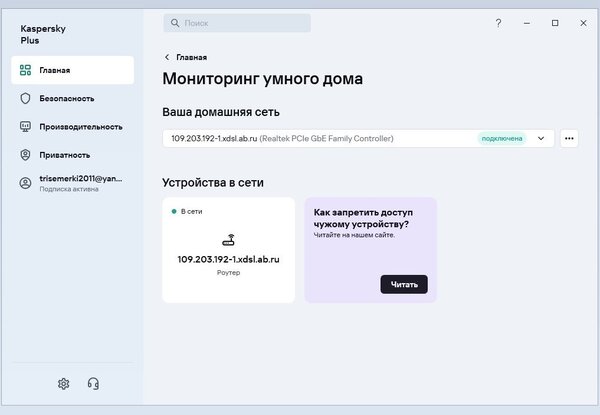Go back using the arrow before Главная
The width and height of the screenshot is (600, 415).
[x=167, y=57]
